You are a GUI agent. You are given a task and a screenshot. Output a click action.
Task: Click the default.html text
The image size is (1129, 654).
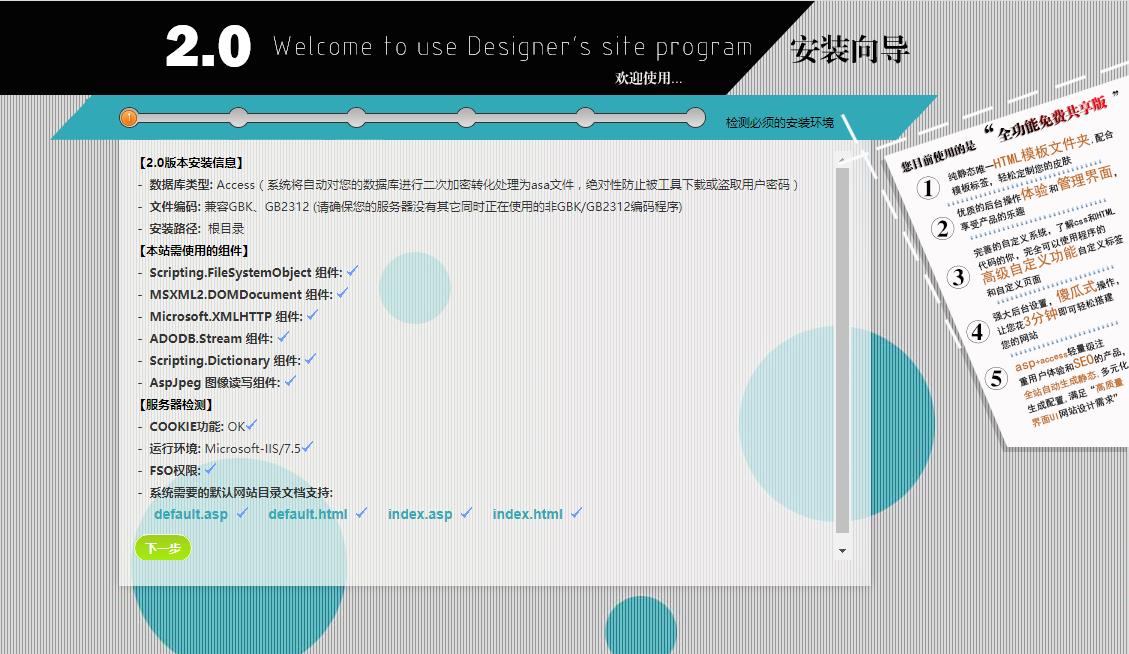[x=307, y=514]
